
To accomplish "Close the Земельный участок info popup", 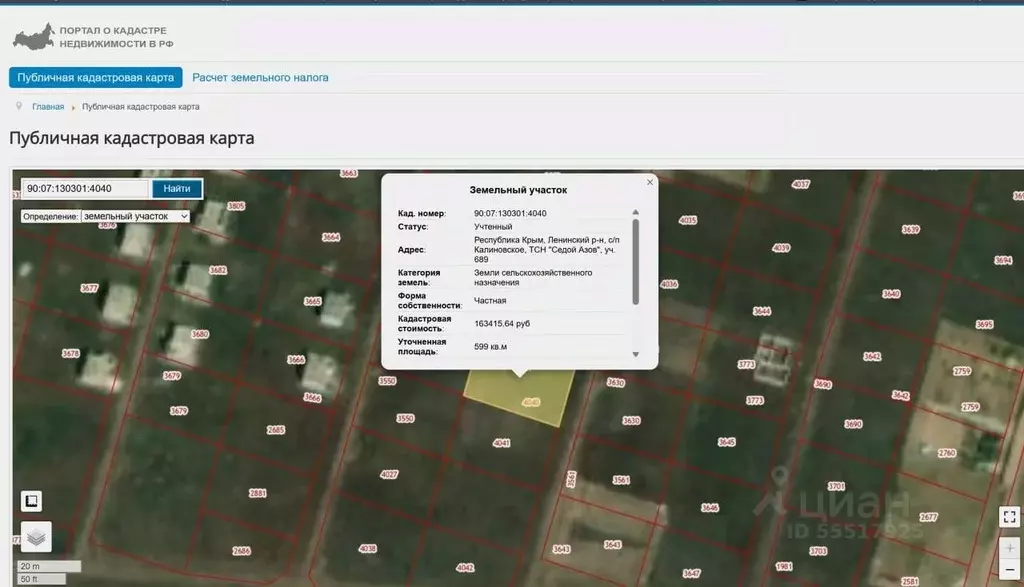I will (x=650, y=182).
